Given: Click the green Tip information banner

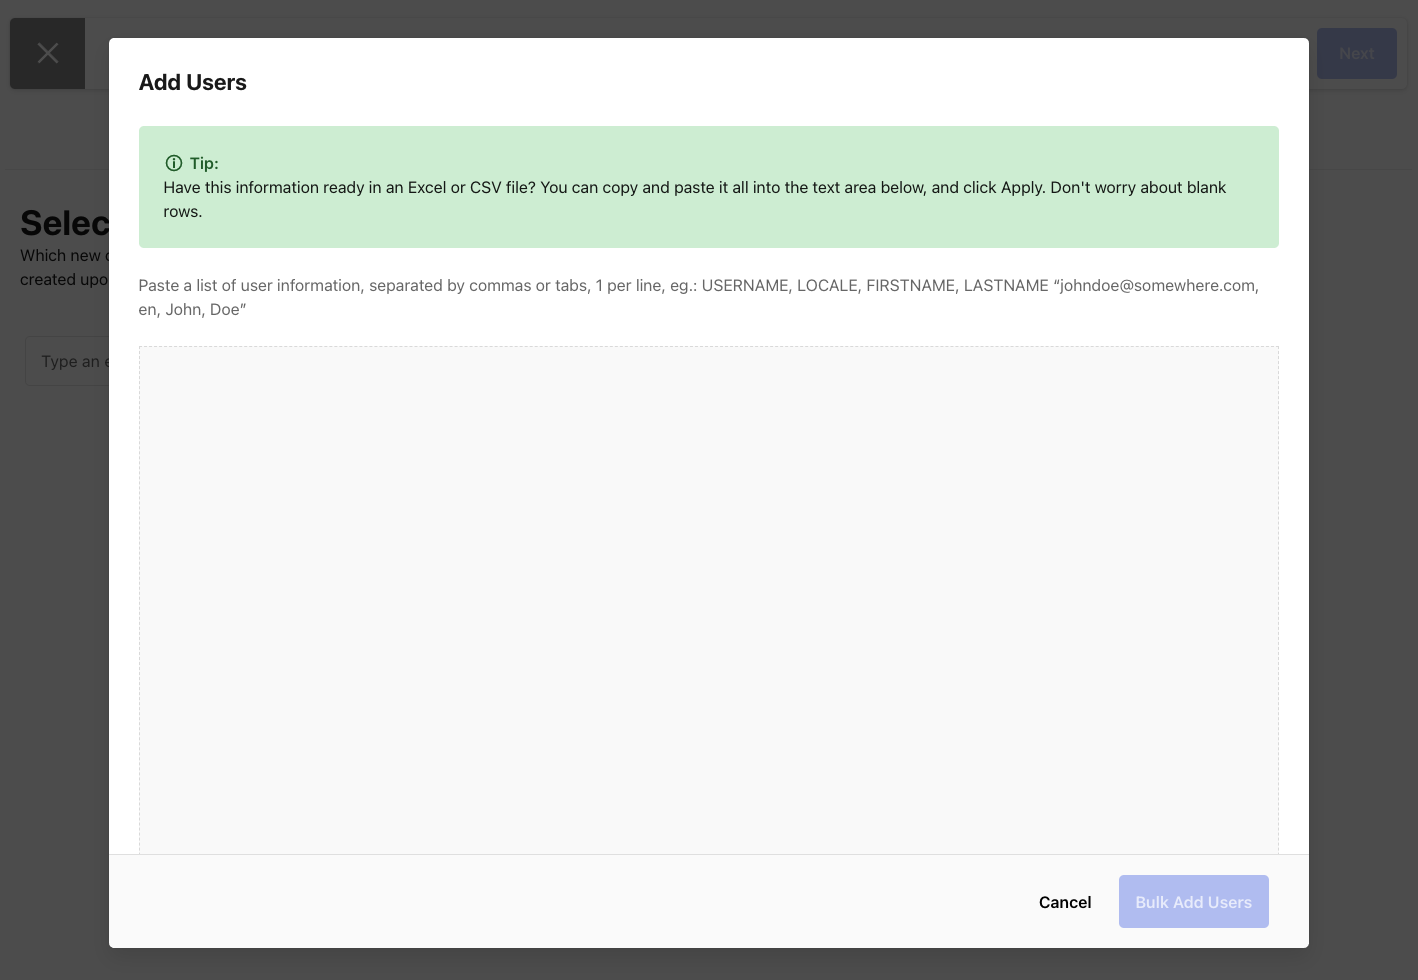Looking at the screenshot, I should (x=708, y=187).
